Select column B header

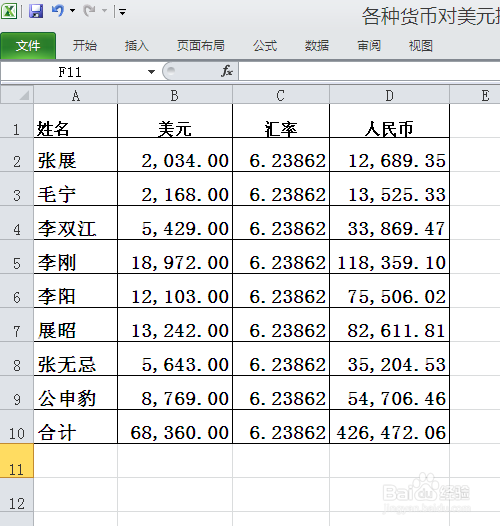pos(175,95)
